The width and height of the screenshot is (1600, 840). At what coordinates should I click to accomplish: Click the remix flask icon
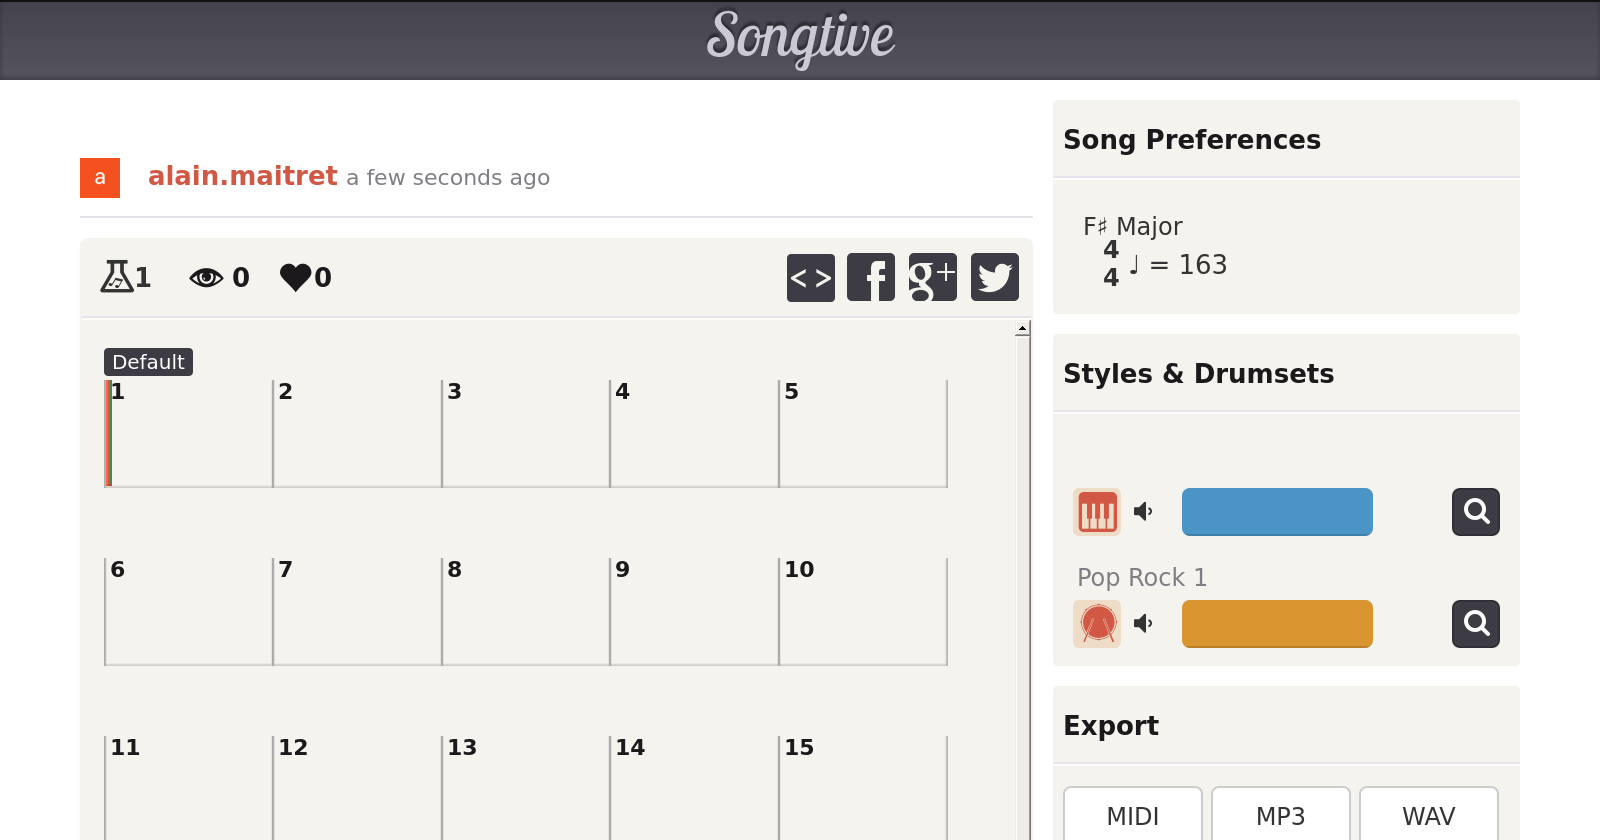(x=117, y=276)
